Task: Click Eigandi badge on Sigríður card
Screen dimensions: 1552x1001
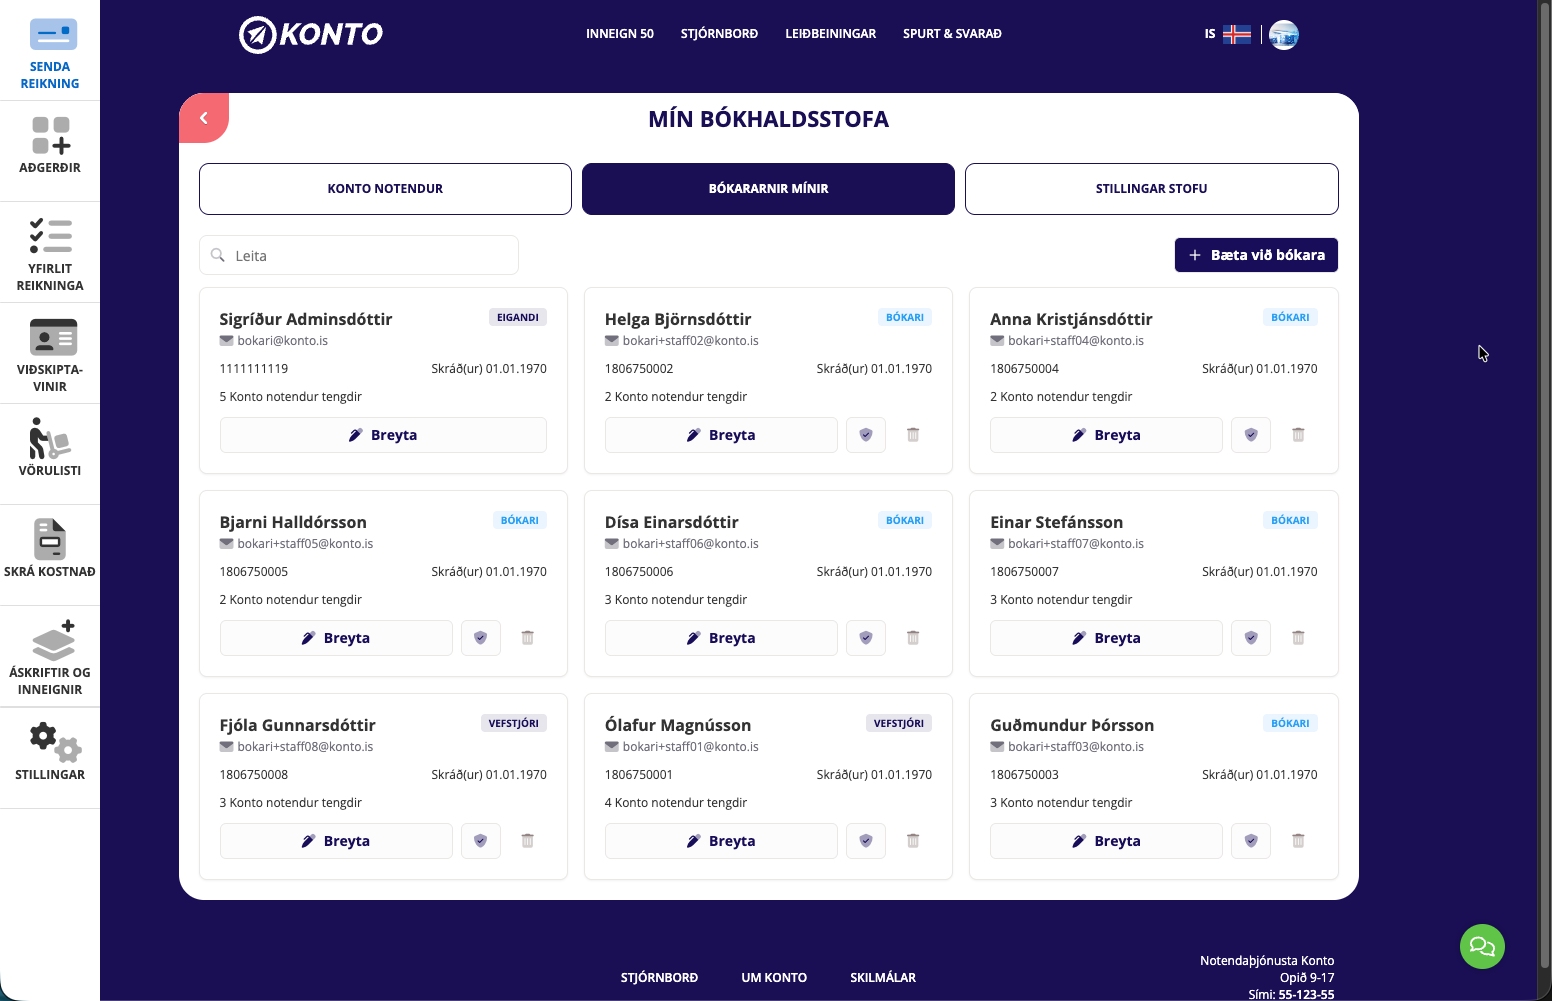Action: coord(518,317)
